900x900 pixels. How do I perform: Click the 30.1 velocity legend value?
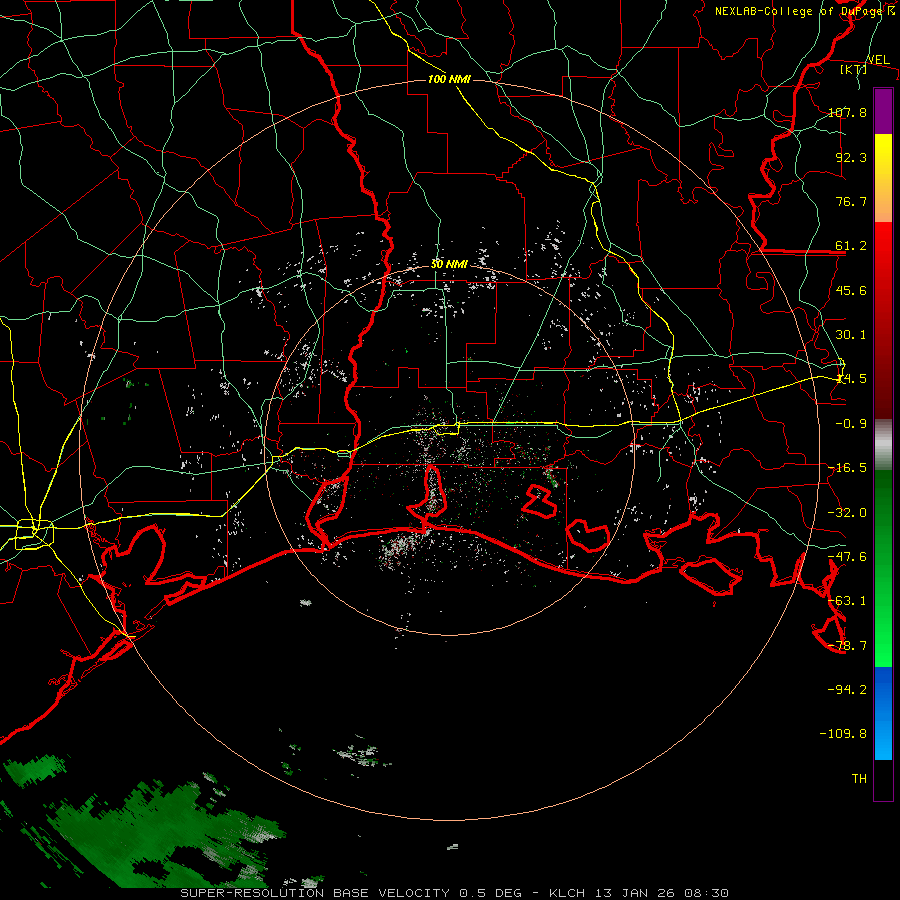pos(851,335)
